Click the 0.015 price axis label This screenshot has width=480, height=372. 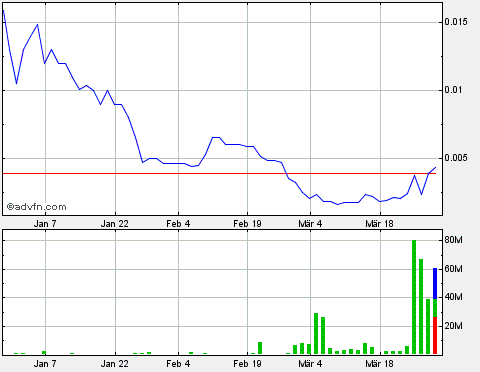[x=456, y=22]
